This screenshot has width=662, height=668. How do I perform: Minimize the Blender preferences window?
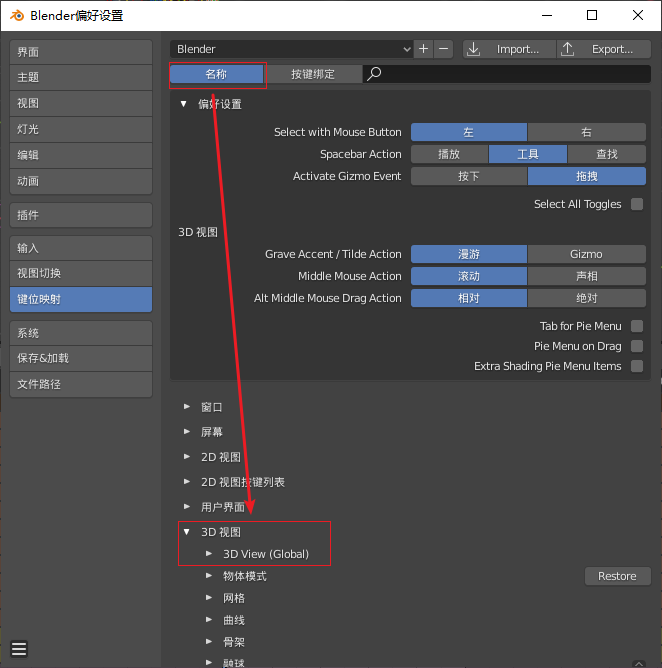547,16
